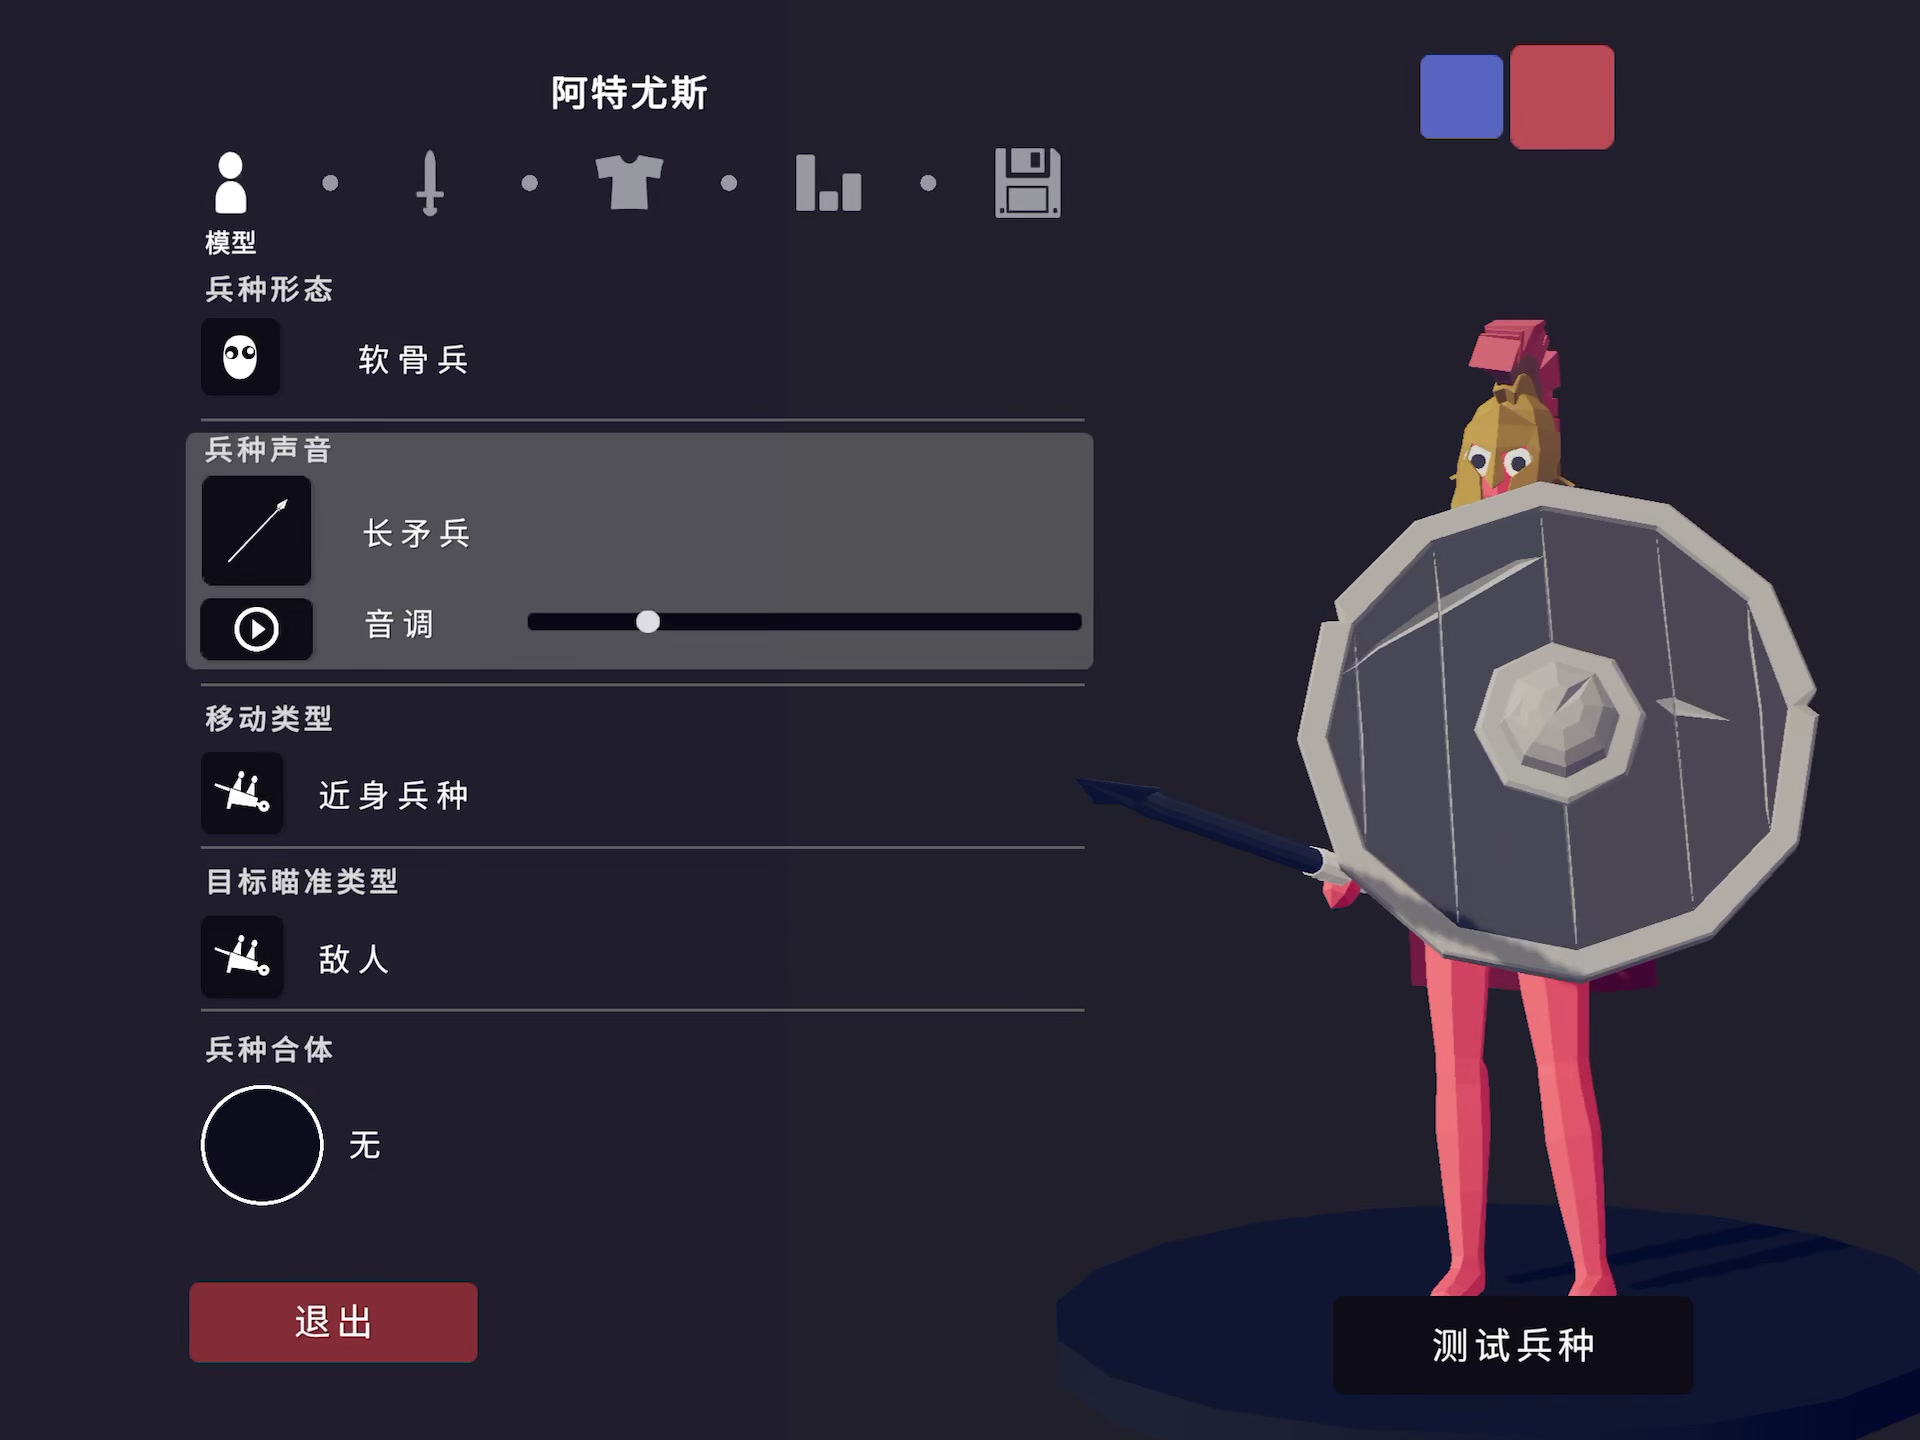Select the red team color swatch

click(1562, 97)
